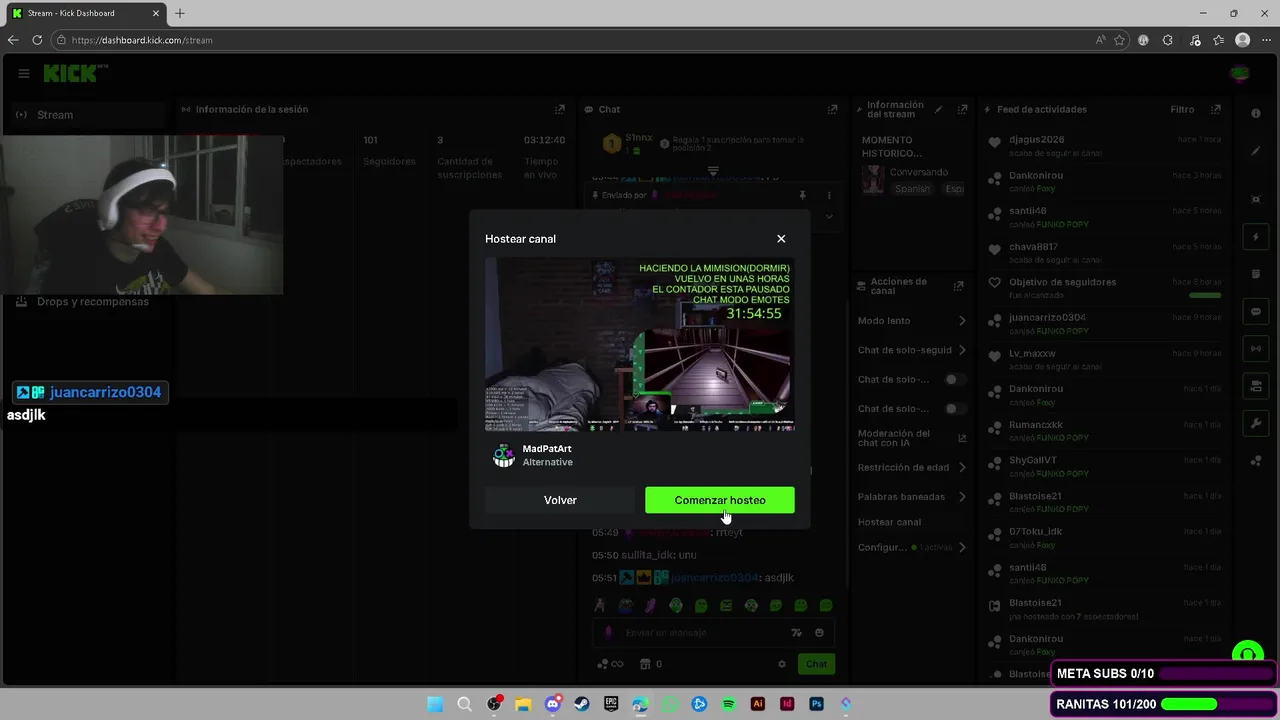Image resolution: width=1280 pixels, height=720 pixels.
Task: Pop out the Información del stream panel
Action: click(x=962, y=110)
